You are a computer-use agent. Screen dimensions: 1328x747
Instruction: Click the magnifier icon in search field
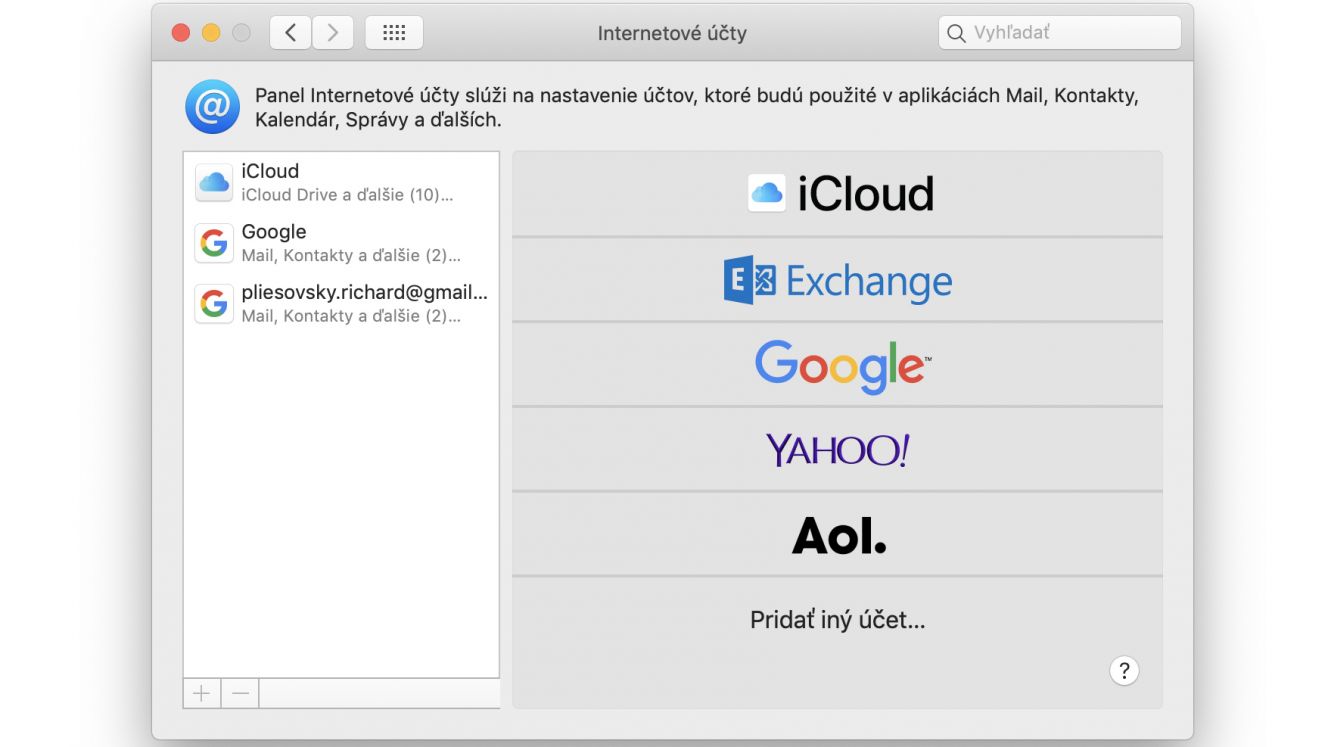[x=956, y=33]
